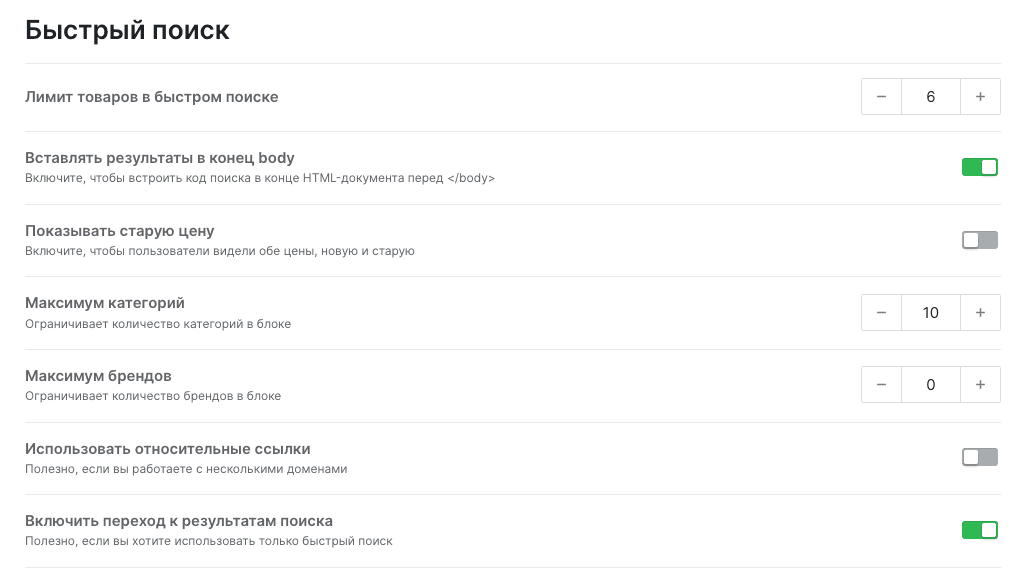Click the Использовать относительные ссылки label
This screenshot has width=1029, height=584.
coord(167,449)
